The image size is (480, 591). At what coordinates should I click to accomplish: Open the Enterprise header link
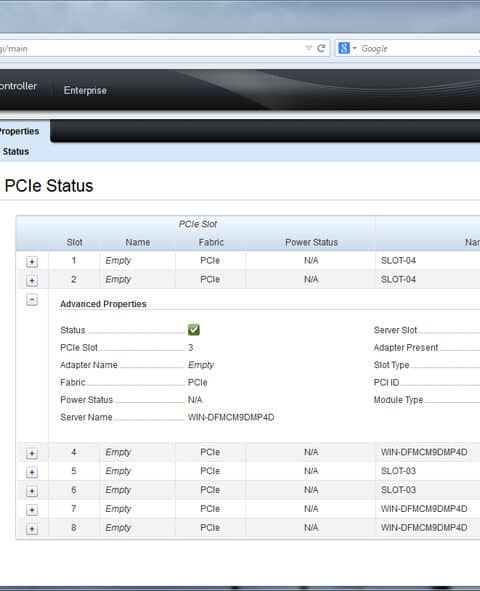click(85, 90)
